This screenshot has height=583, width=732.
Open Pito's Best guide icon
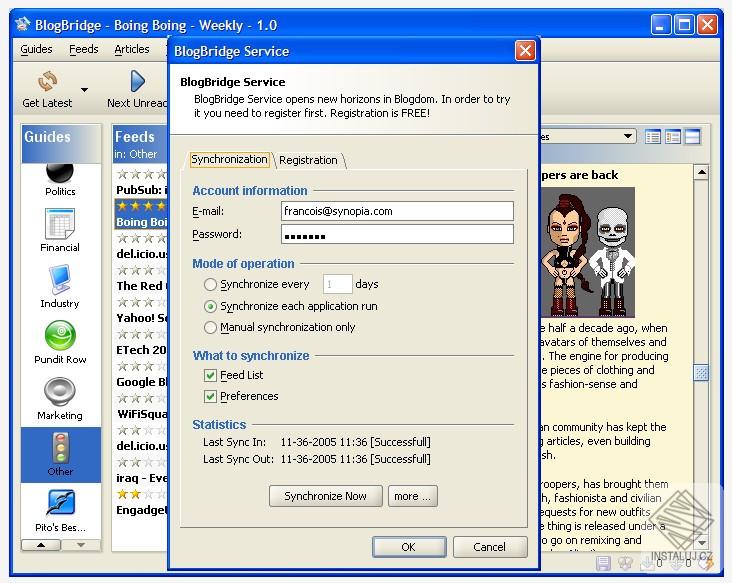pos(60,504)
